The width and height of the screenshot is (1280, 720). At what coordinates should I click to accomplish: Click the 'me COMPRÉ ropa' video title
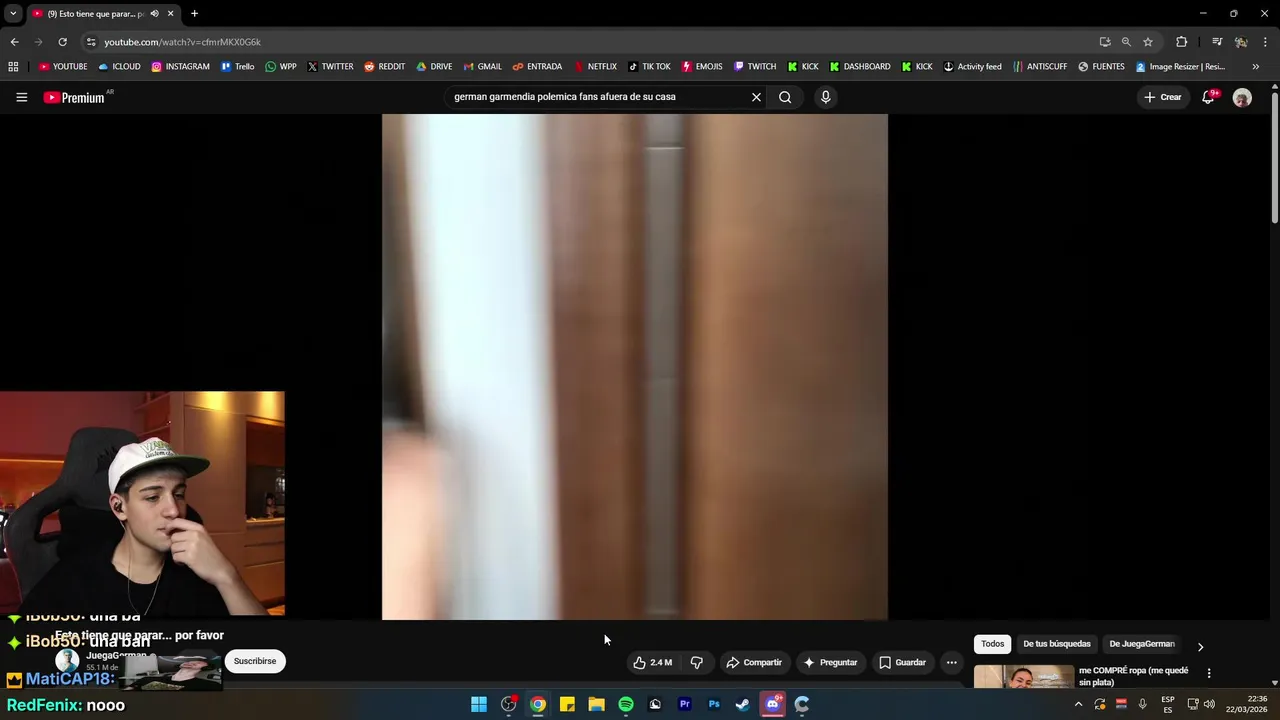click(1133, 676)
